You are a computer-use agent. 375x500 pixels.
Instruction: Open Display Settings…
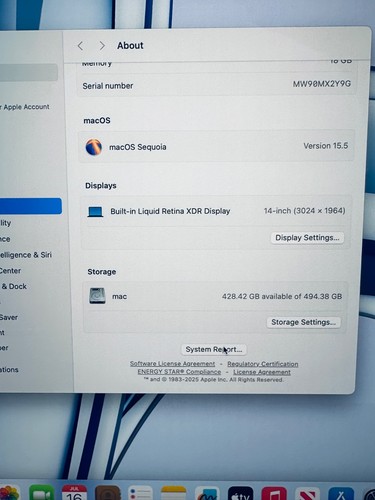307,238
